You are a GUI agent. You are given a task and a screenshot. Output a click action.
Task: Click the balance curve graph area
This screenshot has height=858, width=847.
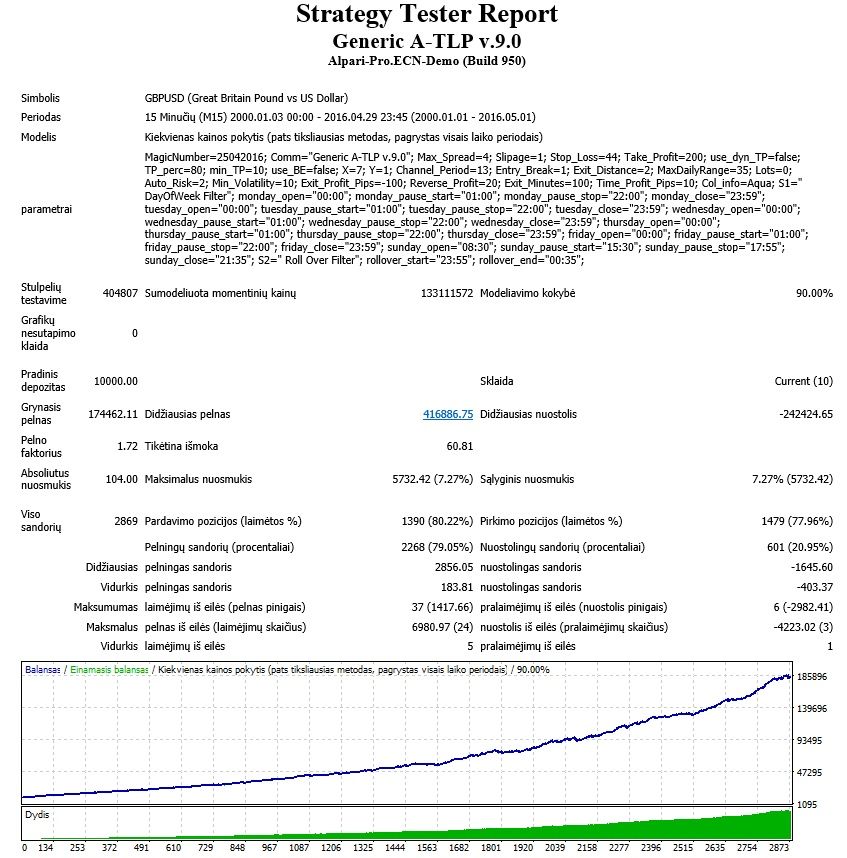[407, 733]
